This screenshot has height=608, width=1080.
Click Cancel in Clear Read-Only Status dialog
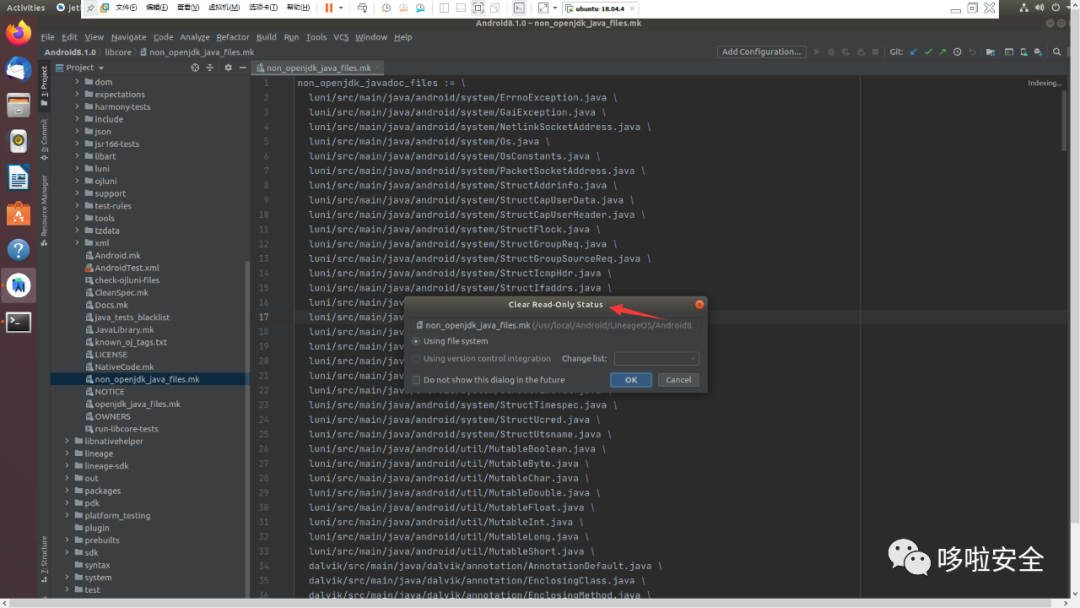coord(678,380)
